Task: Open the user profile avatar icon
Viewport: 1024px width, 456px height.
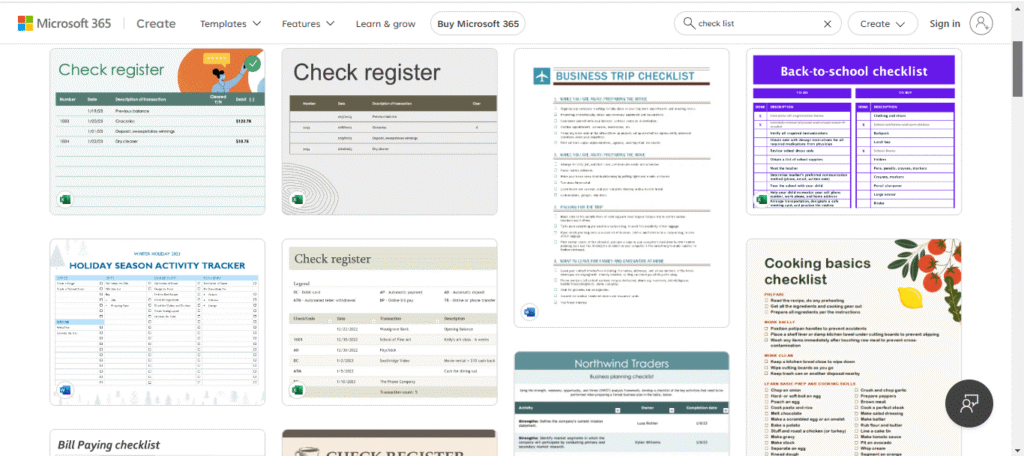Action: pyautogui.click(x=982, y=24)
